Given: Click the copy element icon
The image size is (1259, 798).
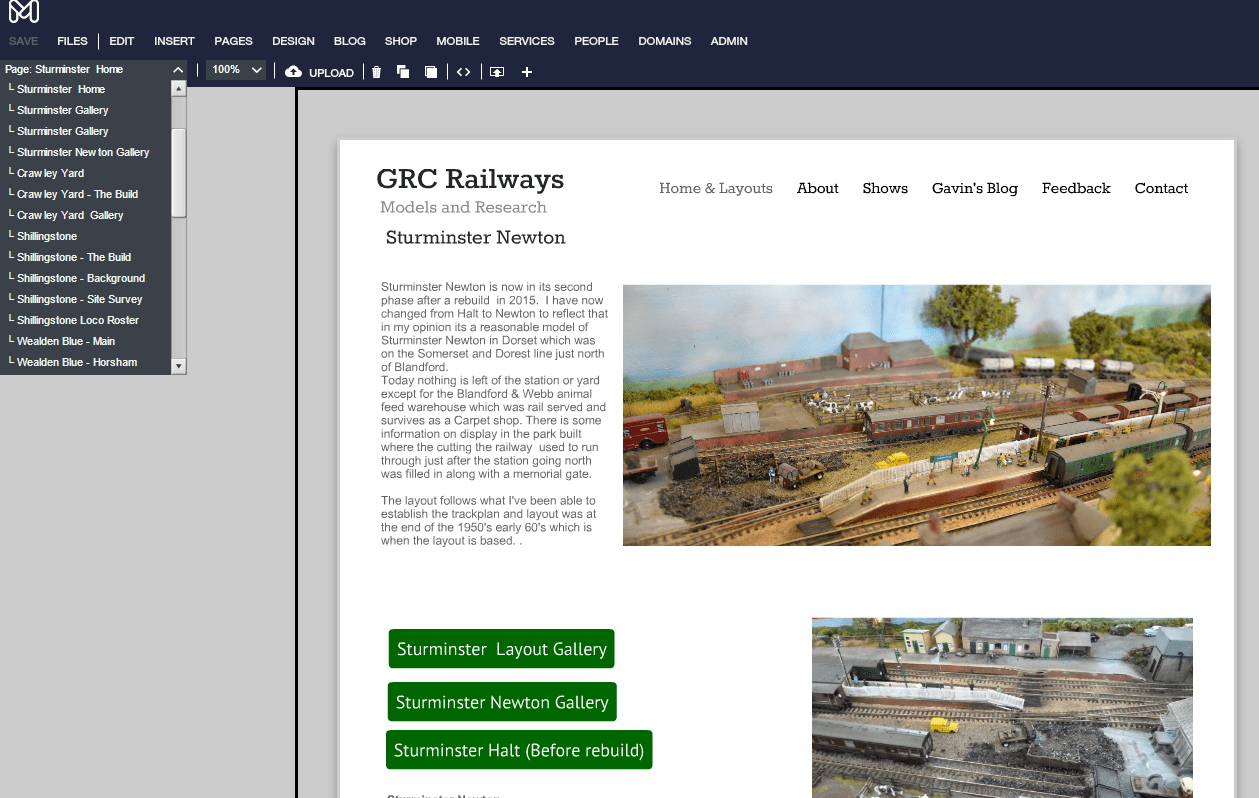Looking at the screenshot, I should click(x=403, y=72).
